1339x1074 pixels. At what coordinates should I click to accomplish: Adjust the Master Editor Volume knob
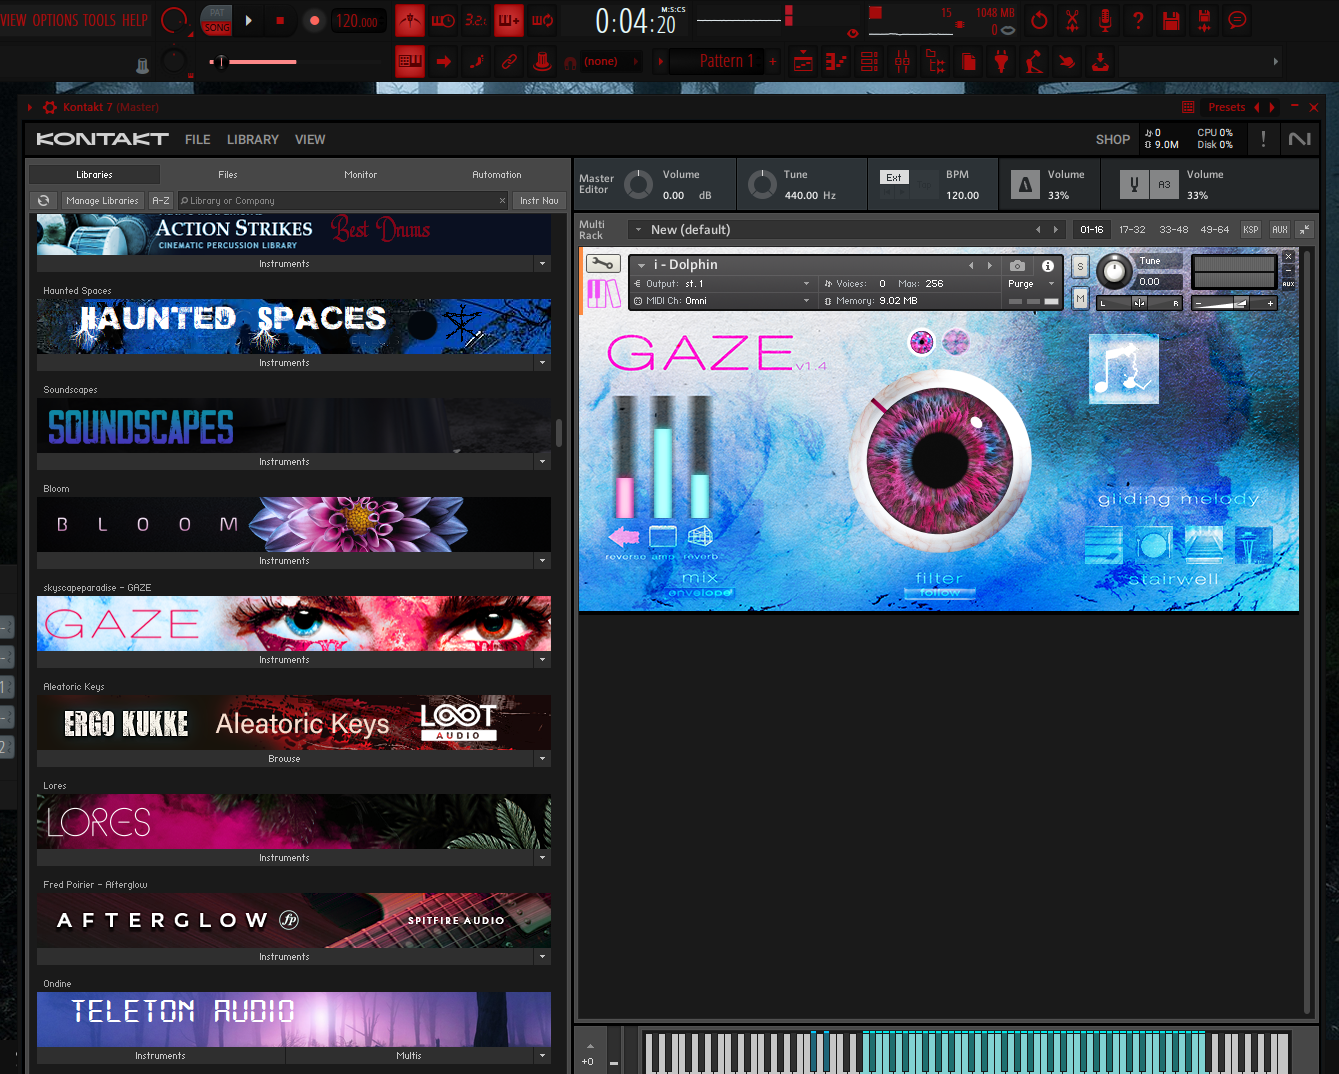point(638,184)
